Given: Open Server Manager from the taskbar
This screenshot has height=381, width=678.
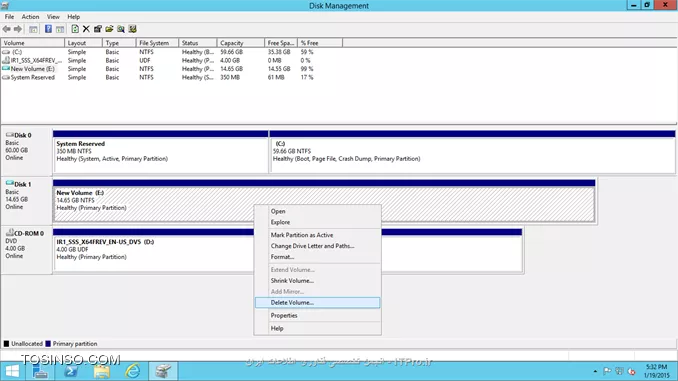Looking at the screenshot, I should 40,371.
